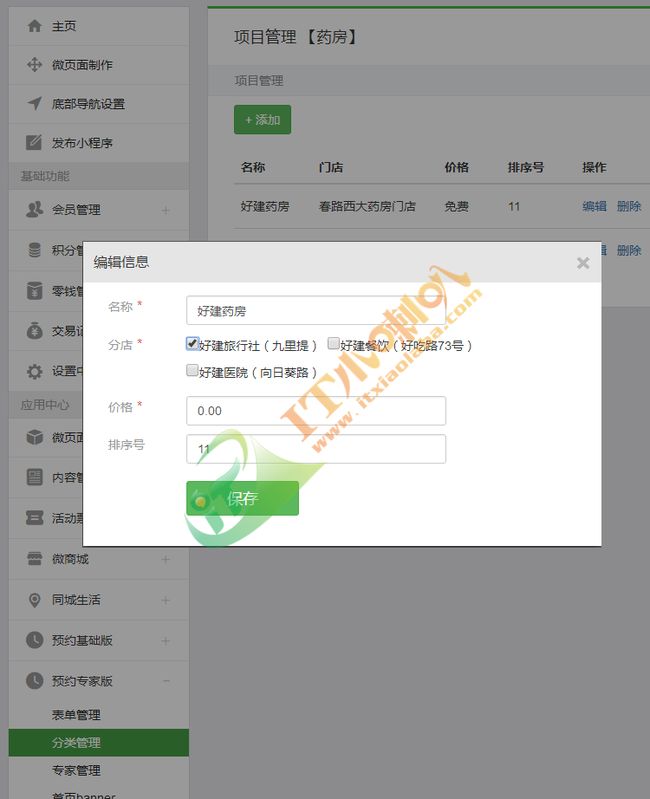Screen dimensions: 650x799
Task: Click the 名称 input field with 好建药房
Action: 316,310
